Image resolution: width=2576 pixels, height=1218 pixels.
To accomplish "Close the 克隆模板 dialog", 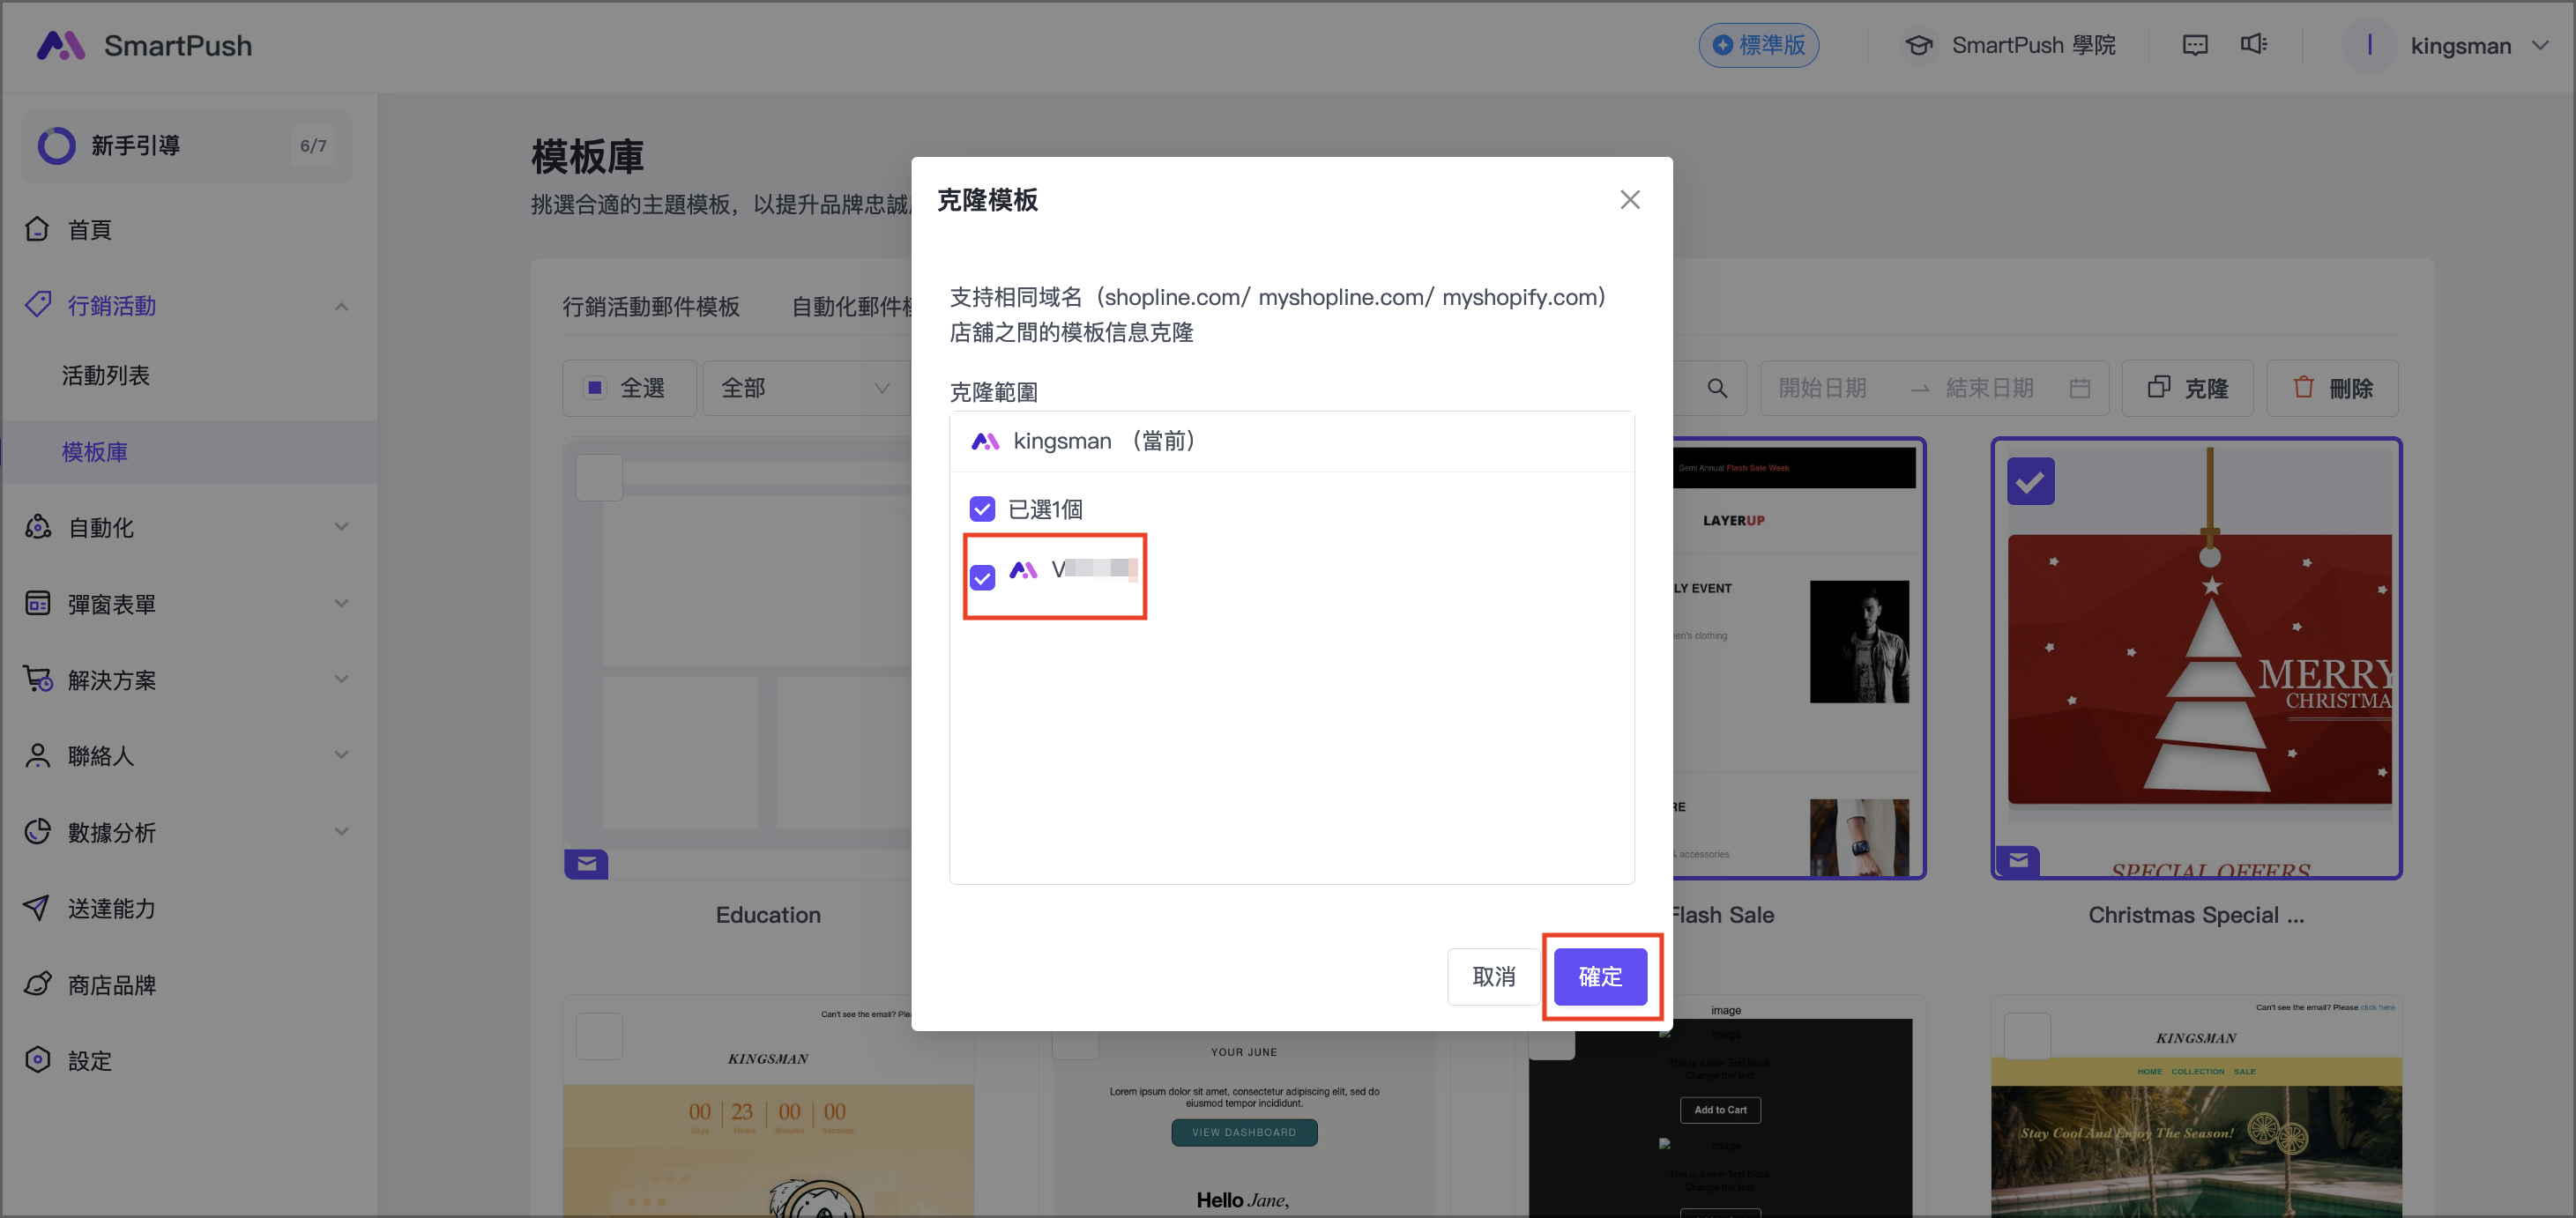I will 1630,200.
